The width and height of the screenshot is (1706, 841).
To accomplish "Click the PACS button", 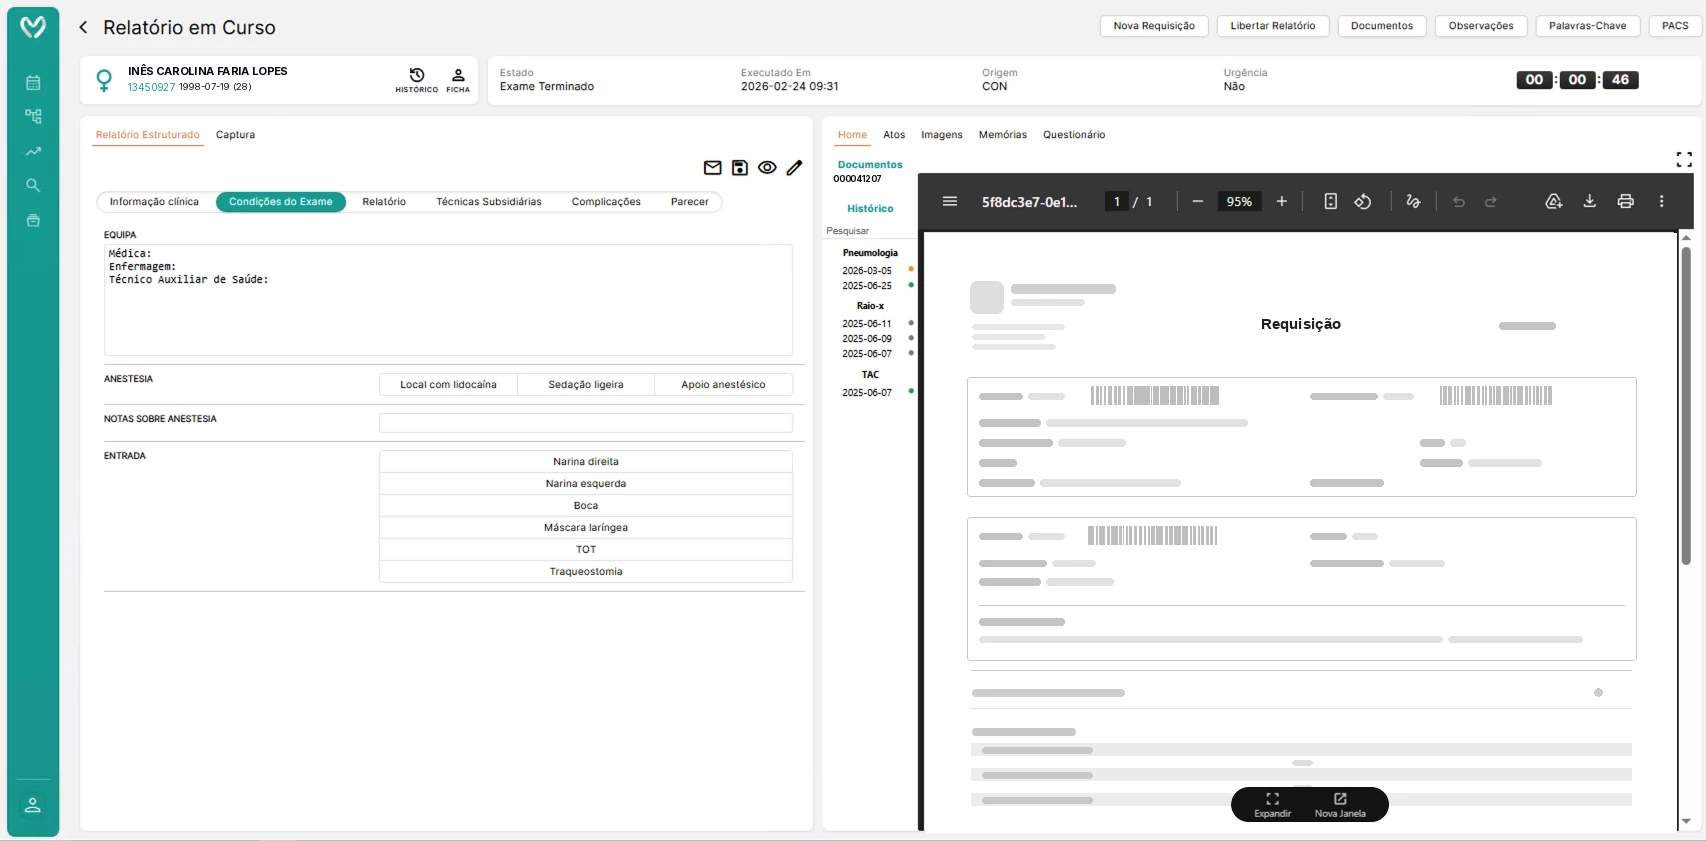I will [x=1675, y=26].
